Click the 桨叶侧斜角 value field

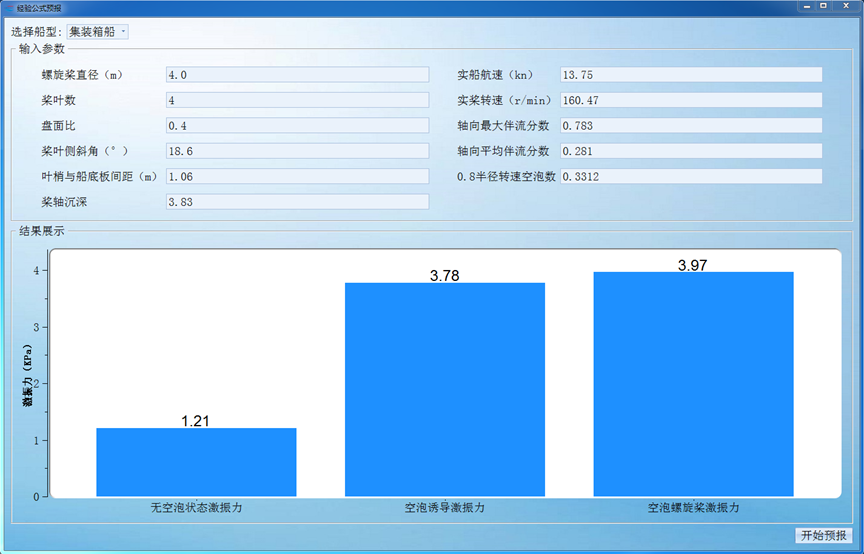coord(296,151)
